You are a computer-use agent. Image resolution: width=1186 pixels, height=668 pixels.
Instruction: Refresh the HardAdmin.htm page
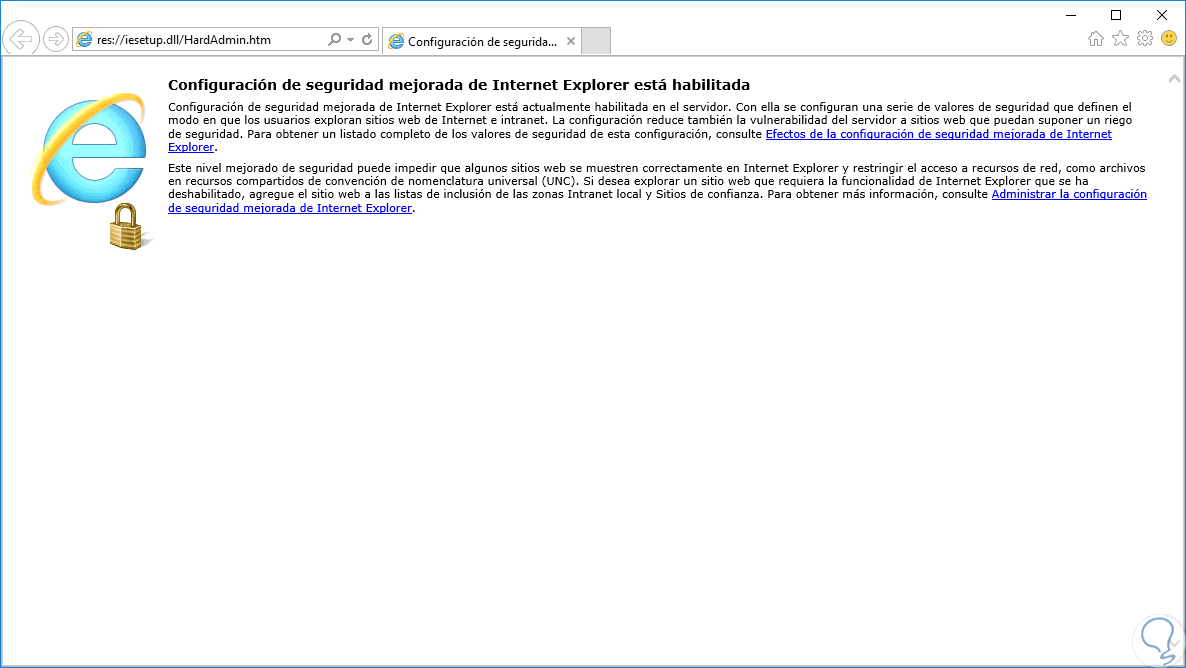(364, 41)
